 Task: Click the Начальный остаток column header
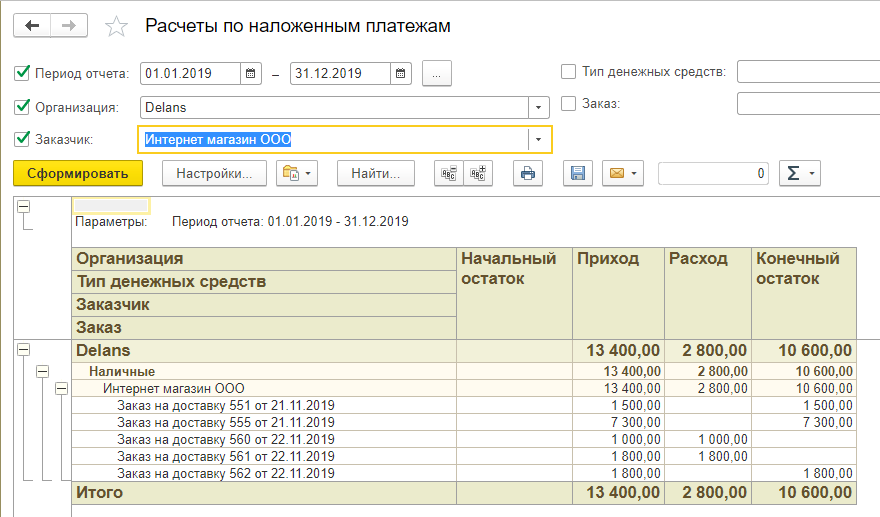(x=515, y=294)
